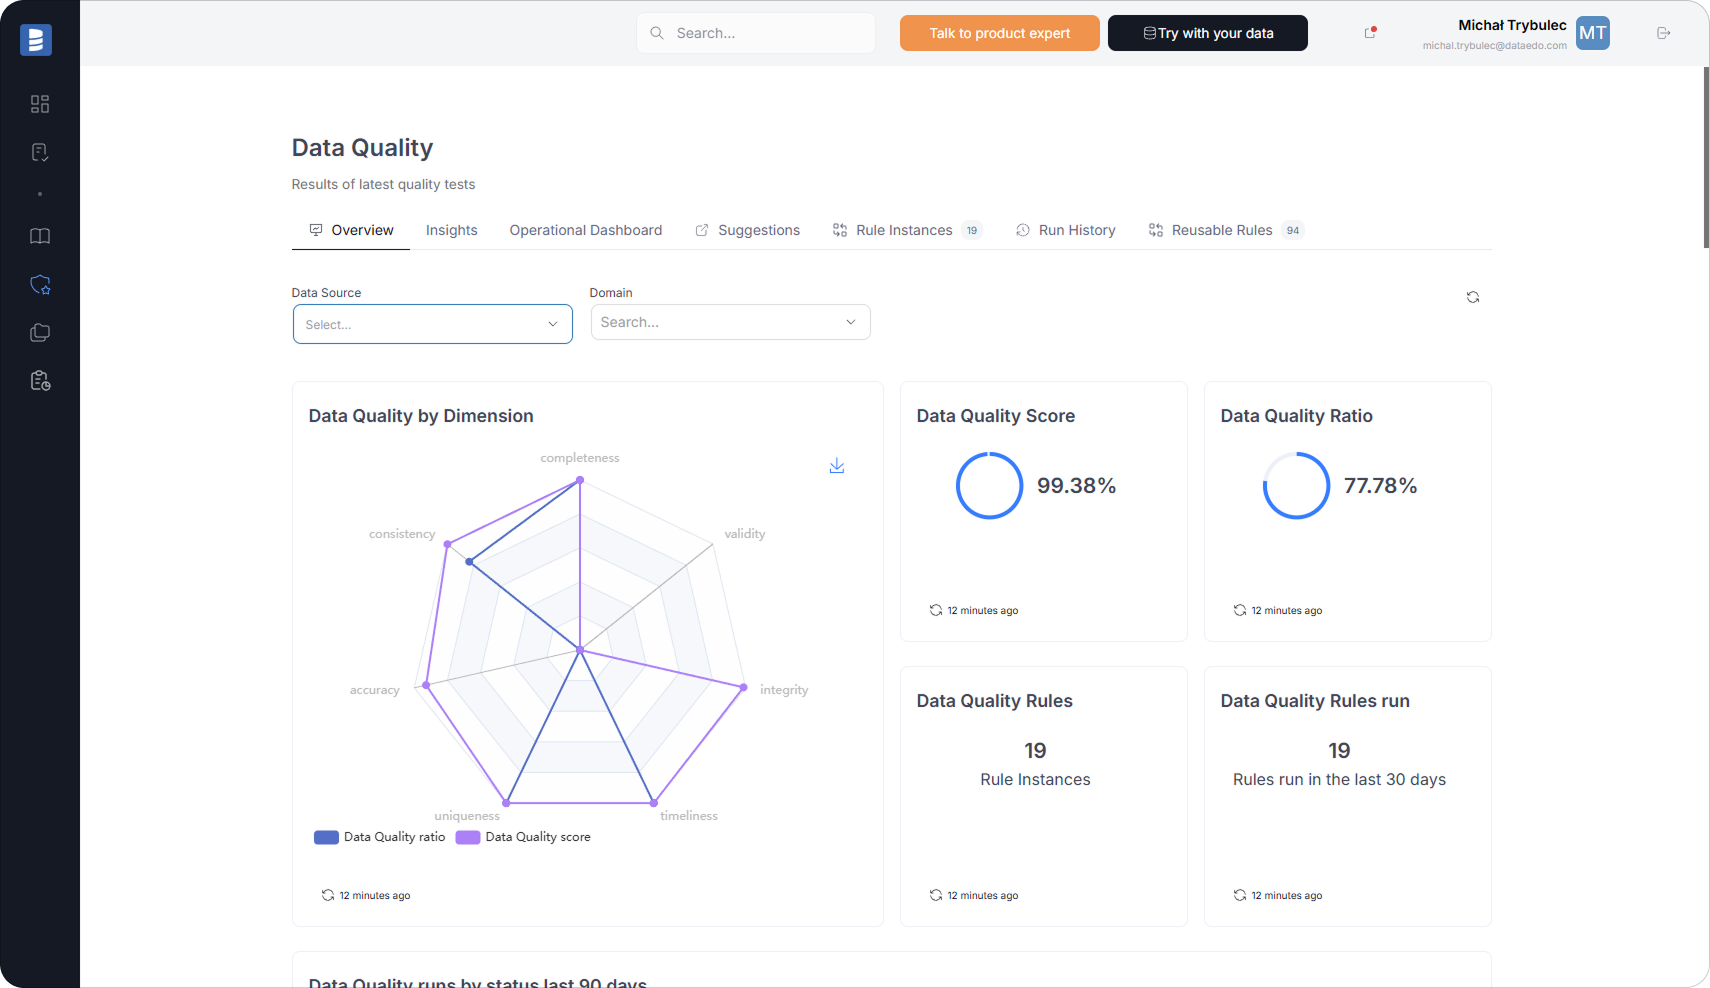Click the checked-document icon in sidebar
Screen dimensions: 1710x988
click(x=40, y=151)
